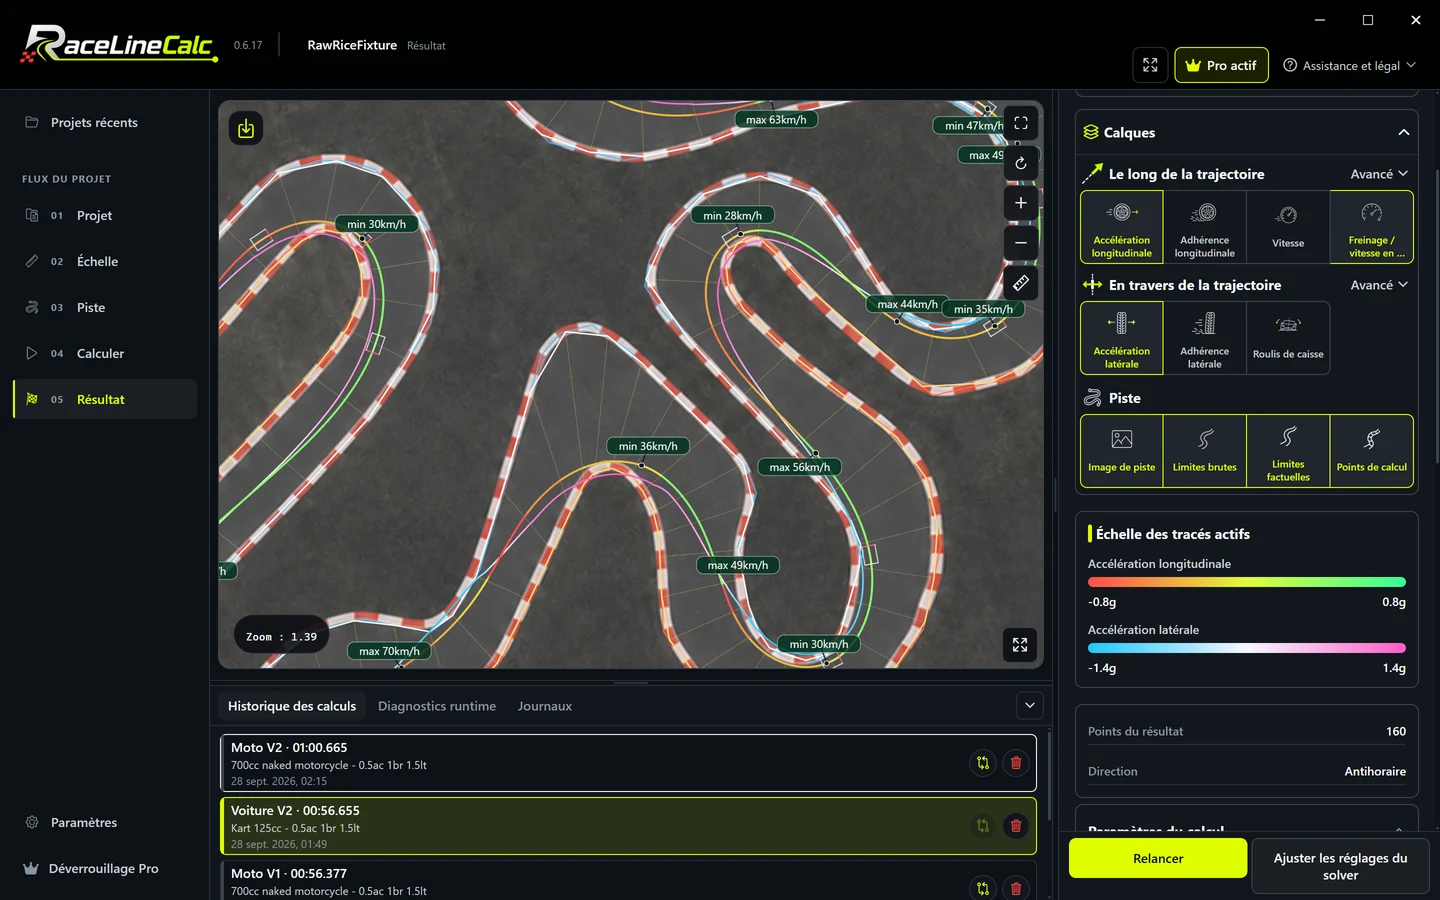This screenshot has width=1440, height=900.
Task: Open Projets récents from the sidebar
Action: coord(105,123)
